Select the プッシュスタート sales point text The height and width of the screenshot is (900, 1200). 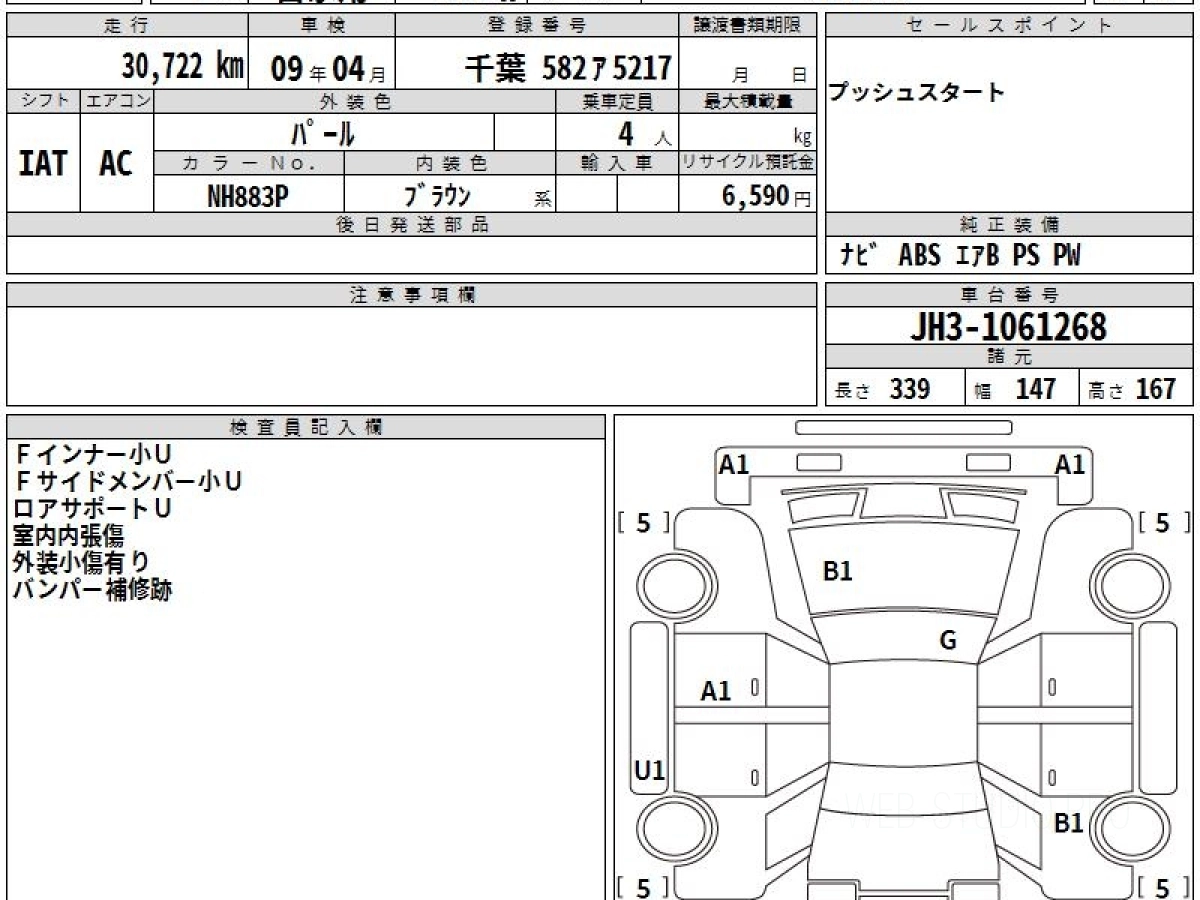[916, 93]
